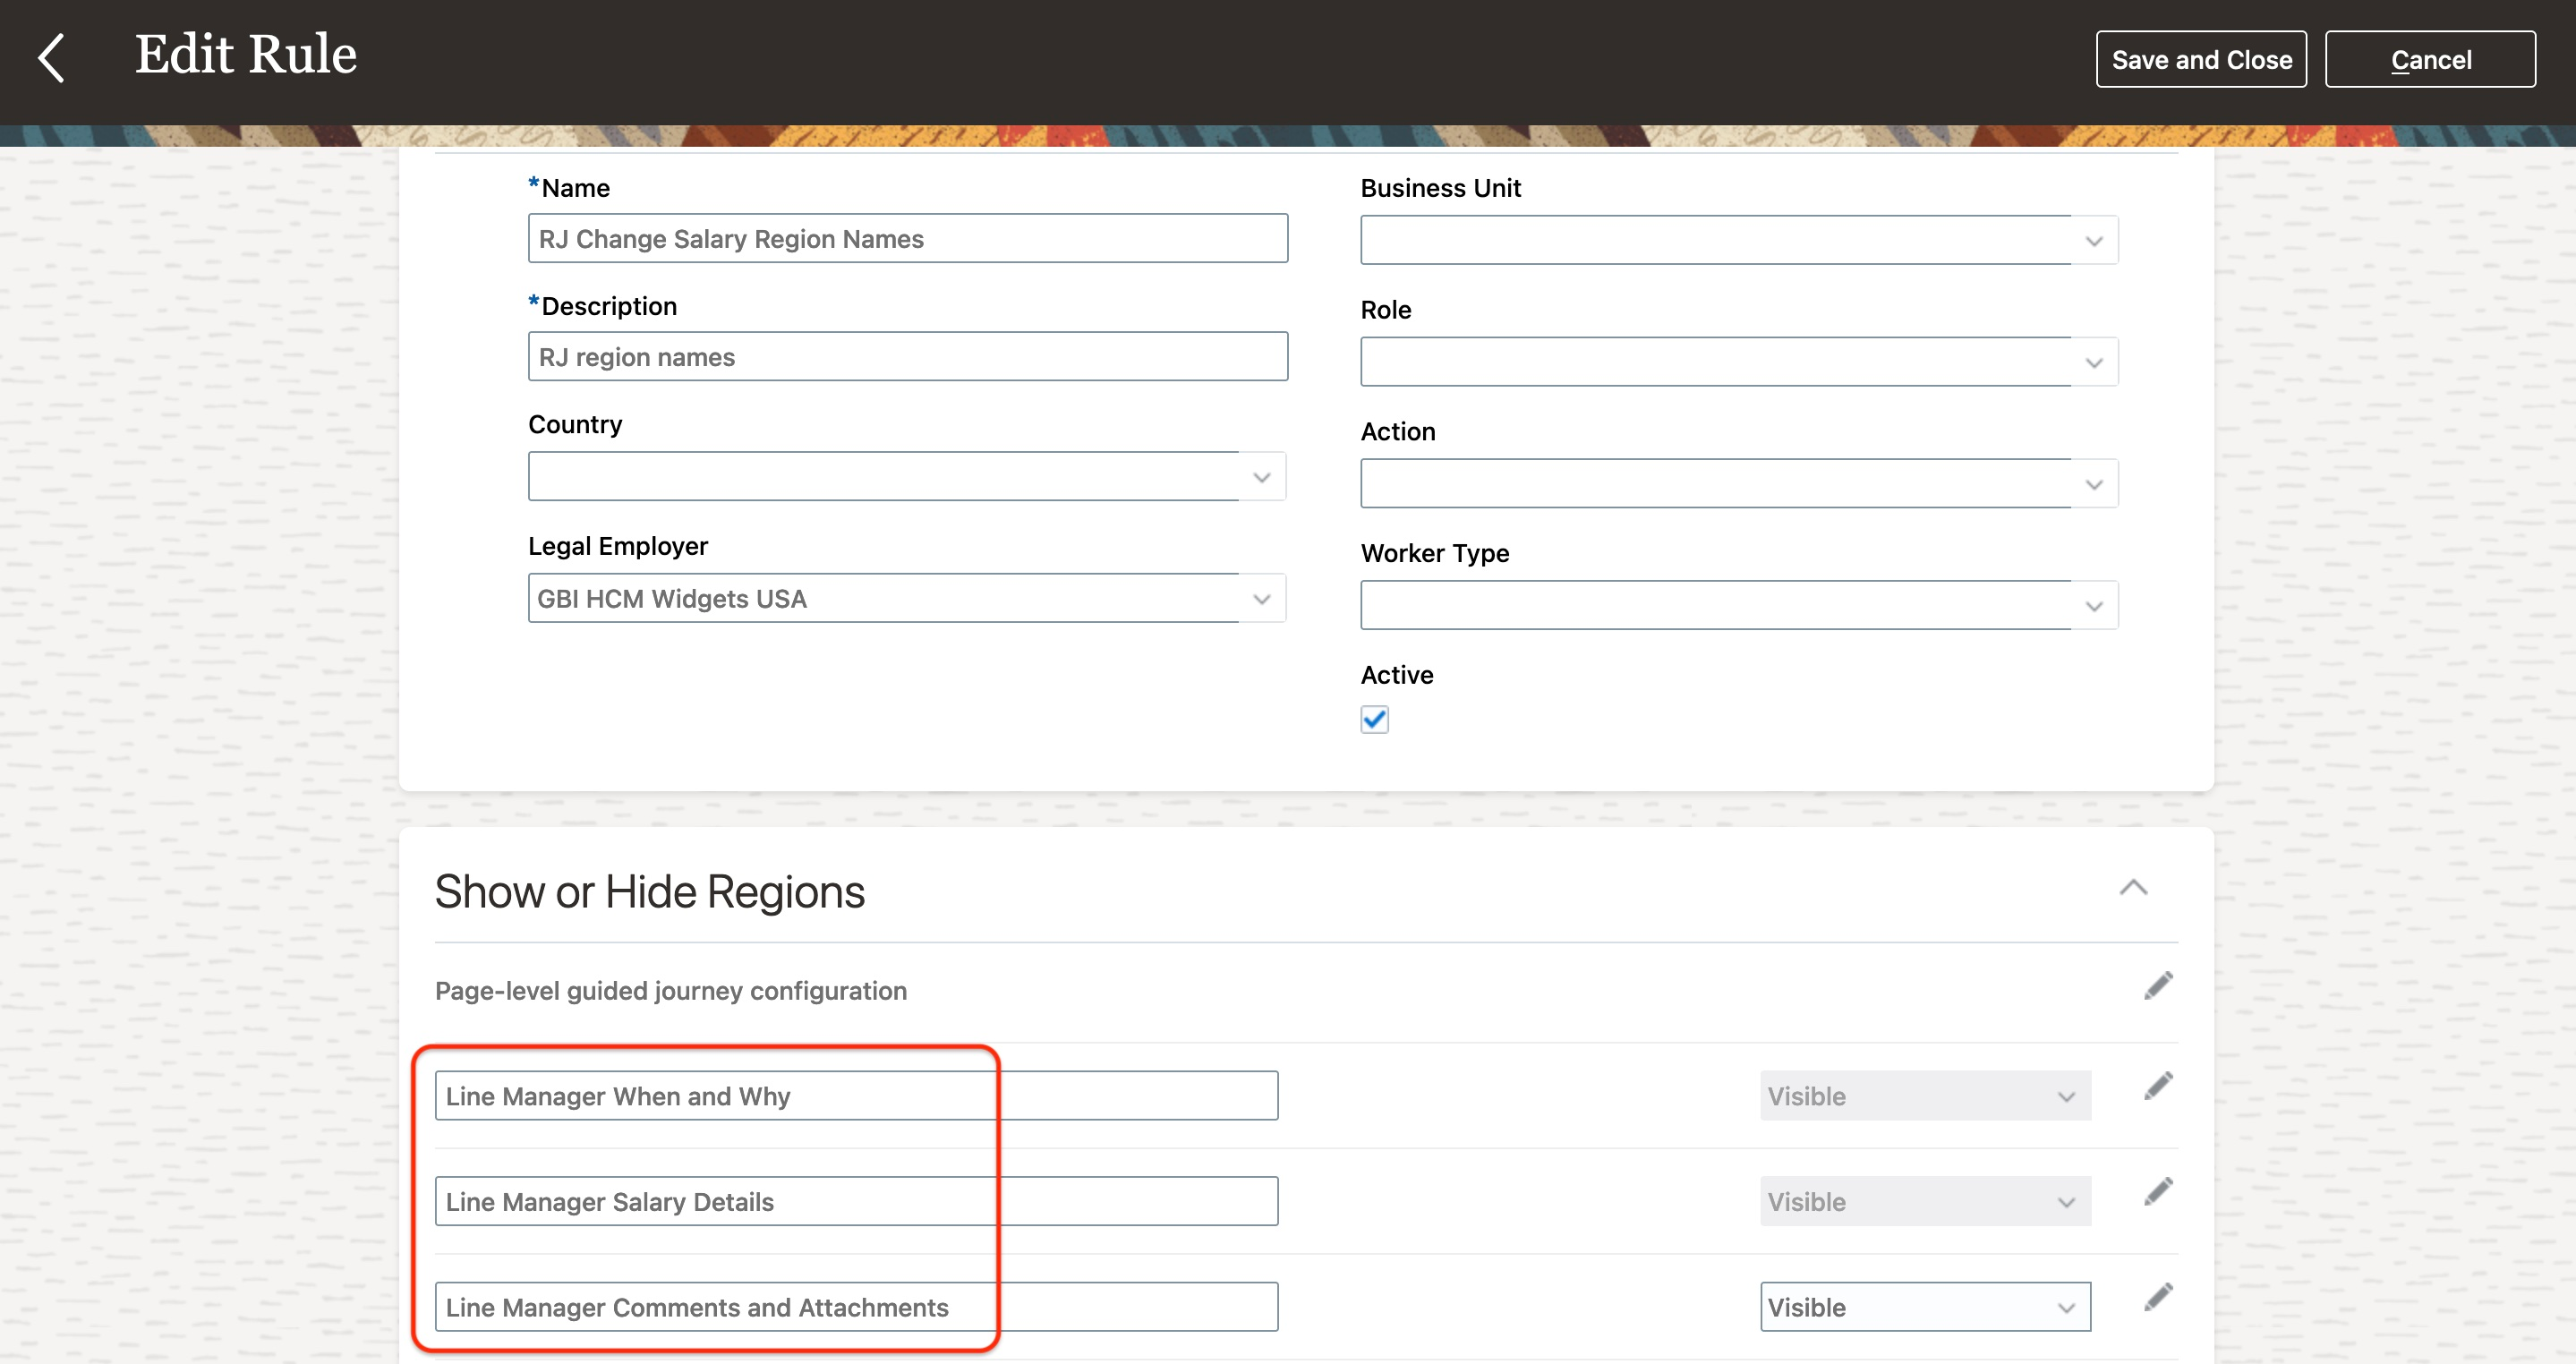Open Visible dropdown for Comments and Attachments
Screen dimensions: 2576x1364
[1924, 1307]
